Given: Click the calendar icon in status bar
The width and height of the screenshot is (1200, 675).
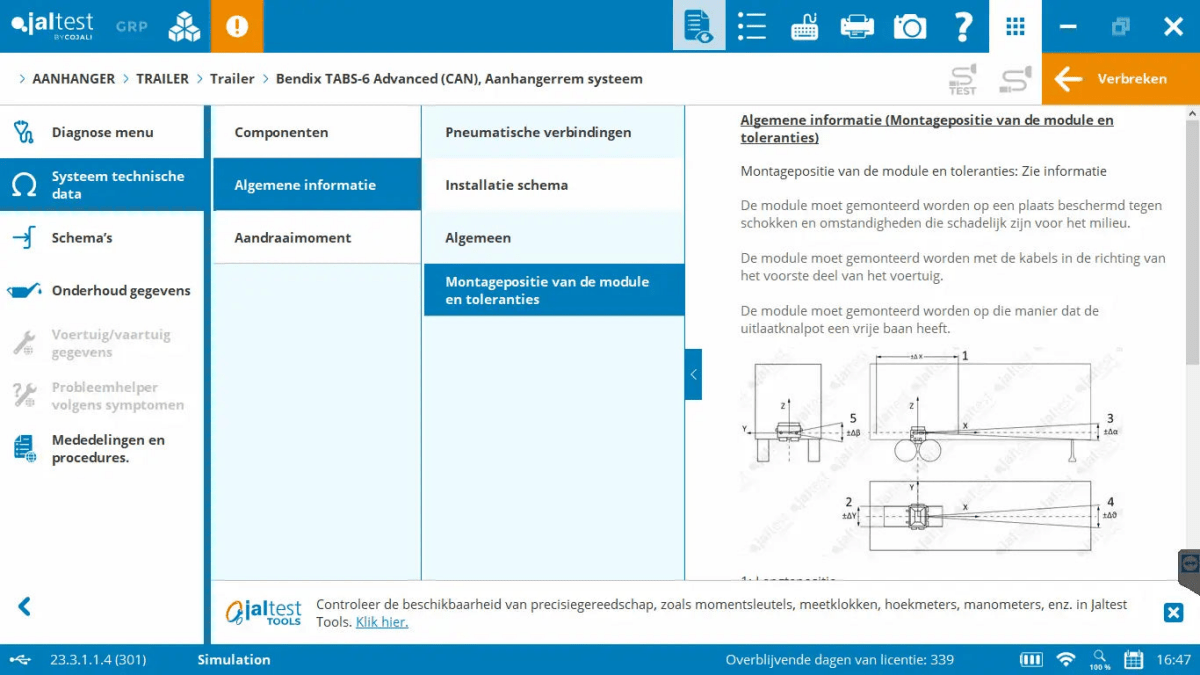Looking at the screenshot, I should click(x=1133, y=660).
